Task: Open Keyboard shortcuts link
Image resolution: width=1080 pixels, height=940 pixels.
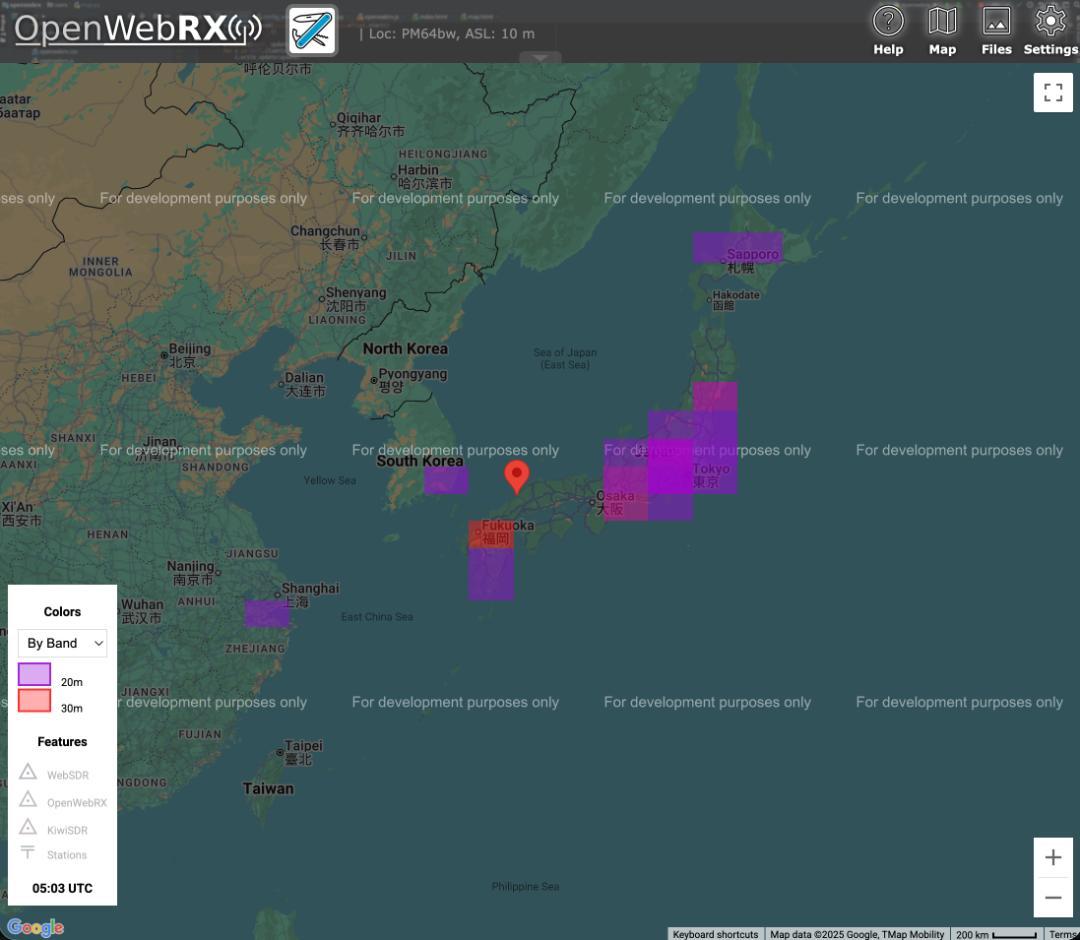Action: pos(715,934)
